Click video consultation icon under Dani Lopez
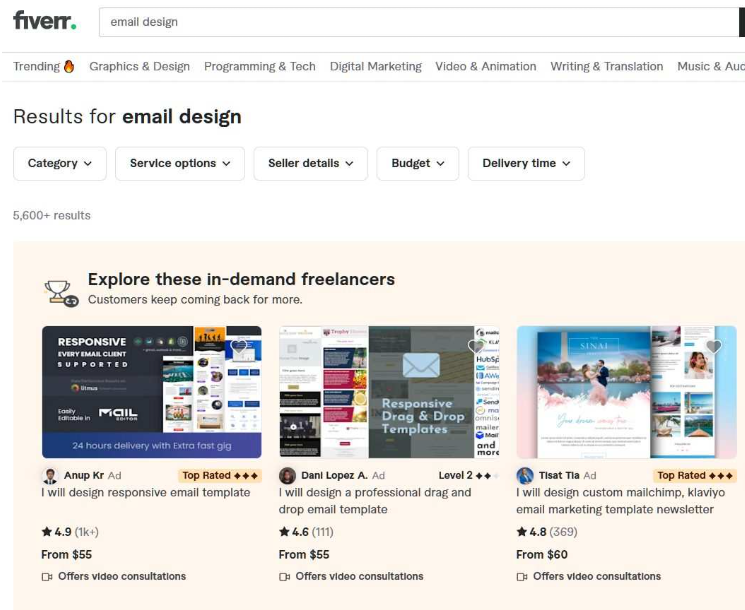Viewport: 745px width, 610px height. click(285, 577)
